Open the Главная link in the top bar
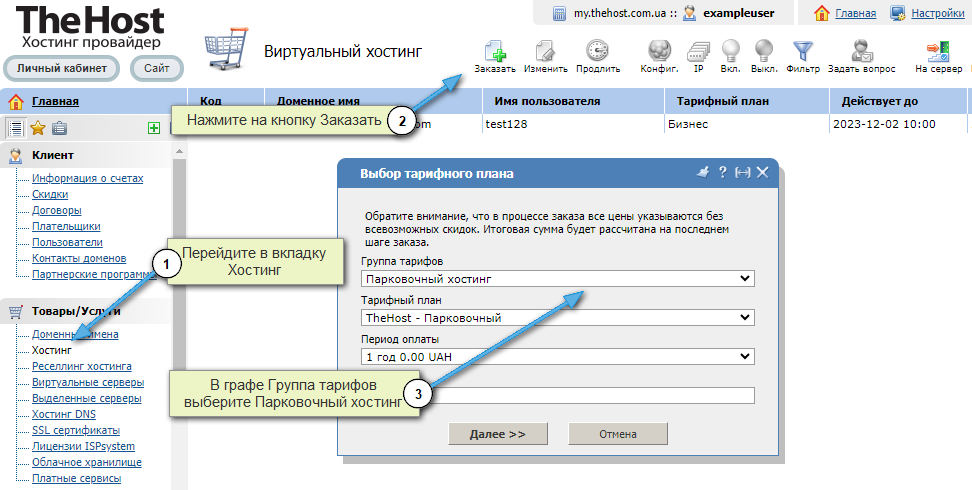Viewport: 972px width, 490px height. [855, 13]
